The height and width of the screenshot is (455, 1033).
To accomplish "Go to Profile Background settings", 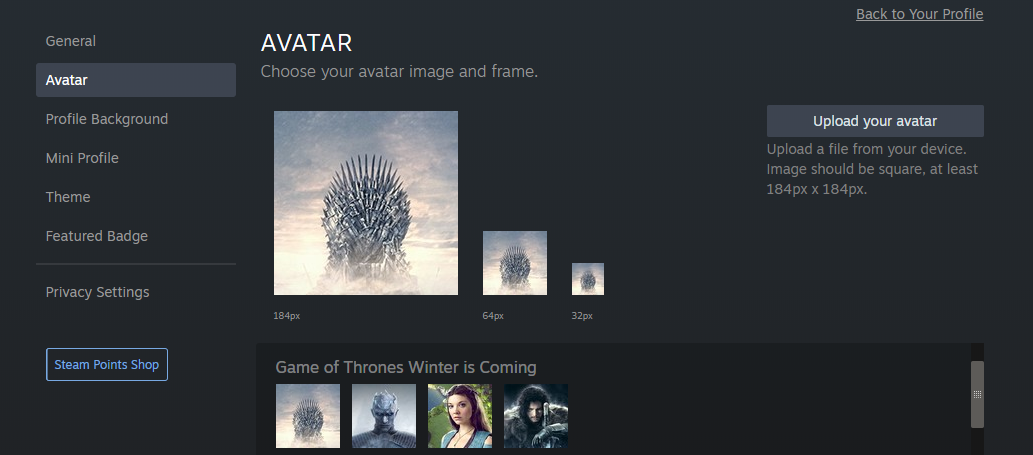I will click(x=107, y=119).
